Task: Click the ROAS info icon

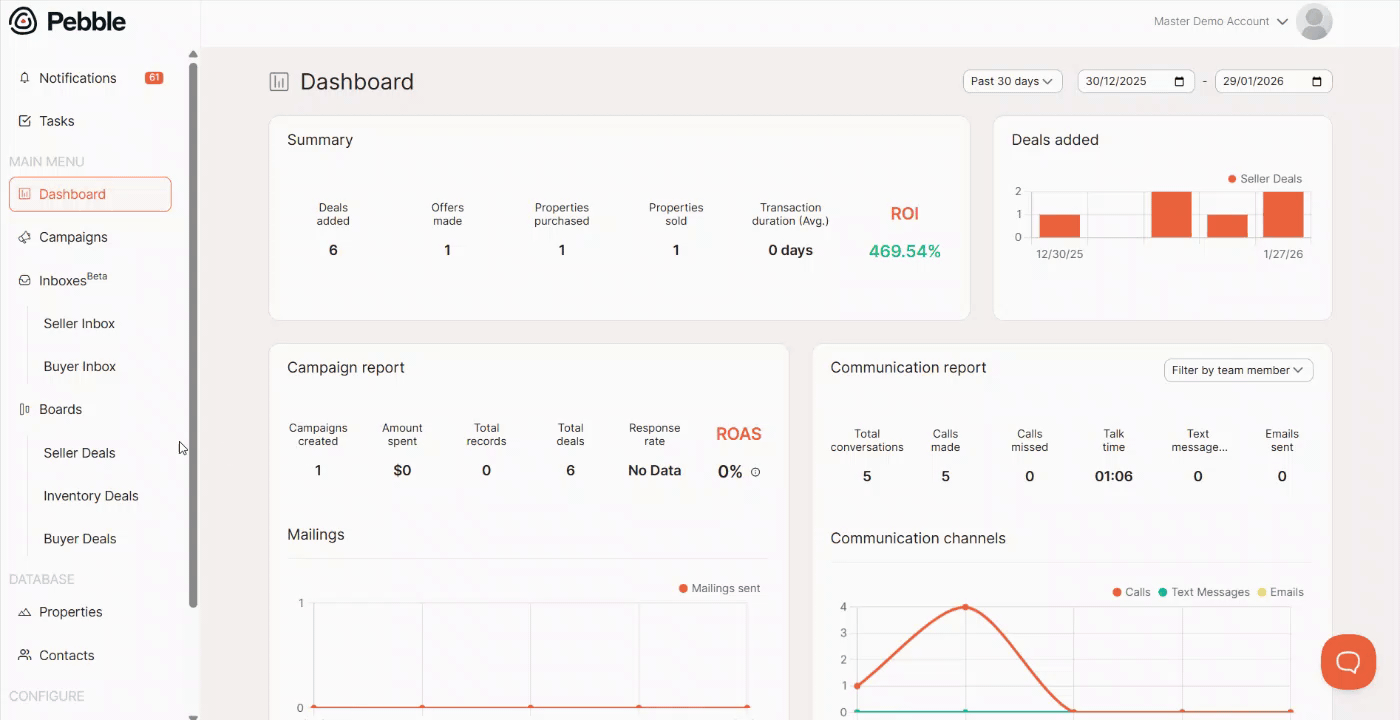Action: point(755,472)
